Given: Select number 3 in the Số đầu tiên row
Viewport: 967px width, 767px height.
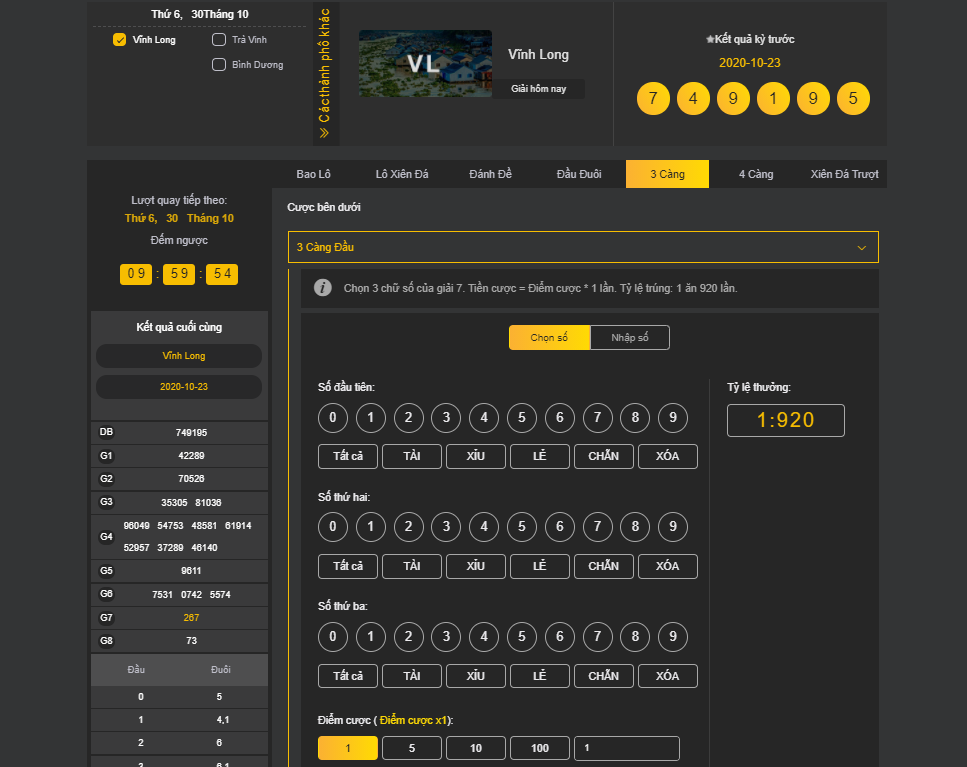Looking at the screenshot, I should [x=446, y=417].
